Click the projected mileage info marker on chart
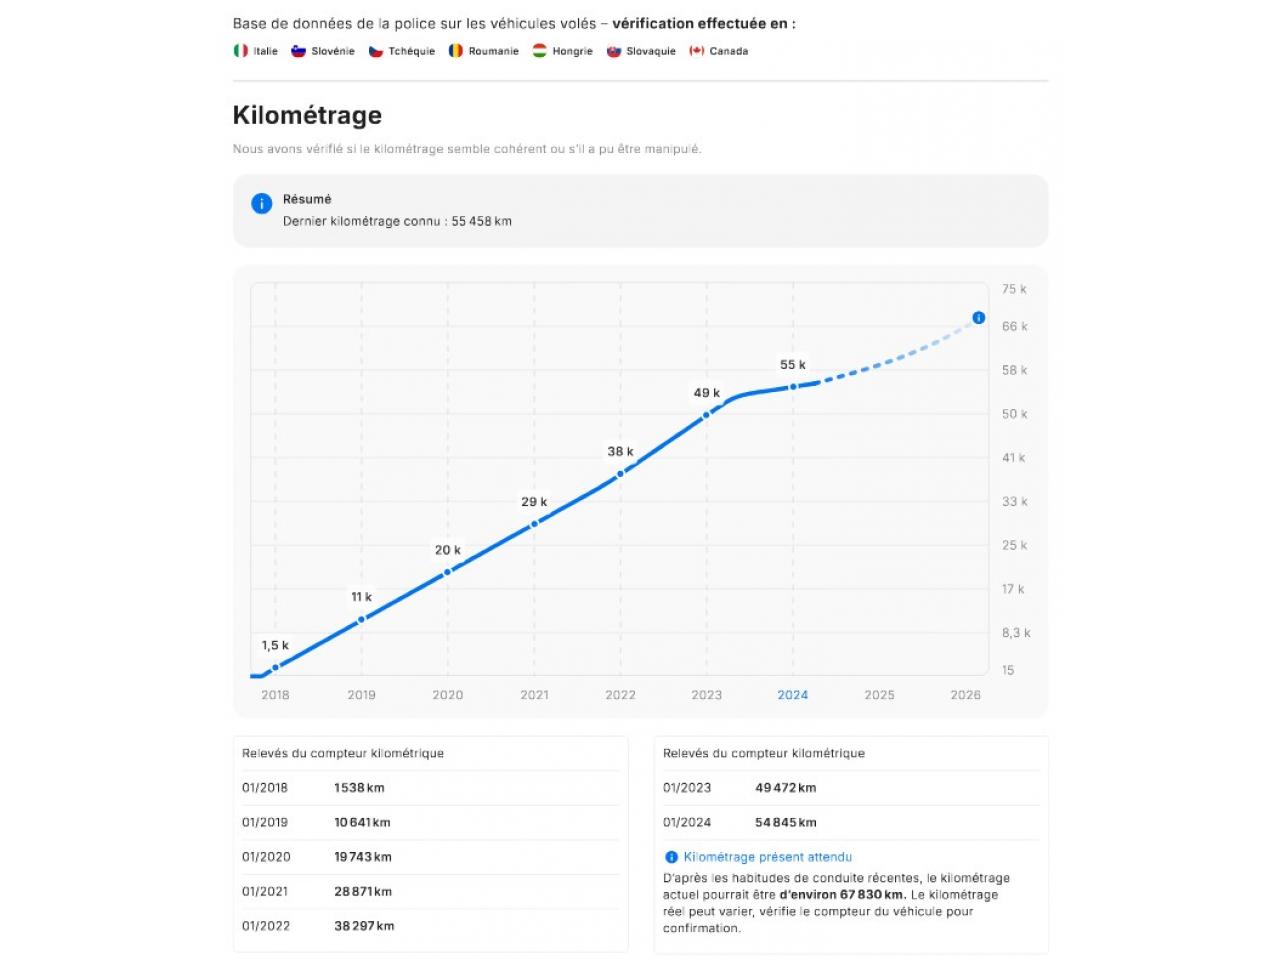The image size is (1280, 960). pos(979,318)
